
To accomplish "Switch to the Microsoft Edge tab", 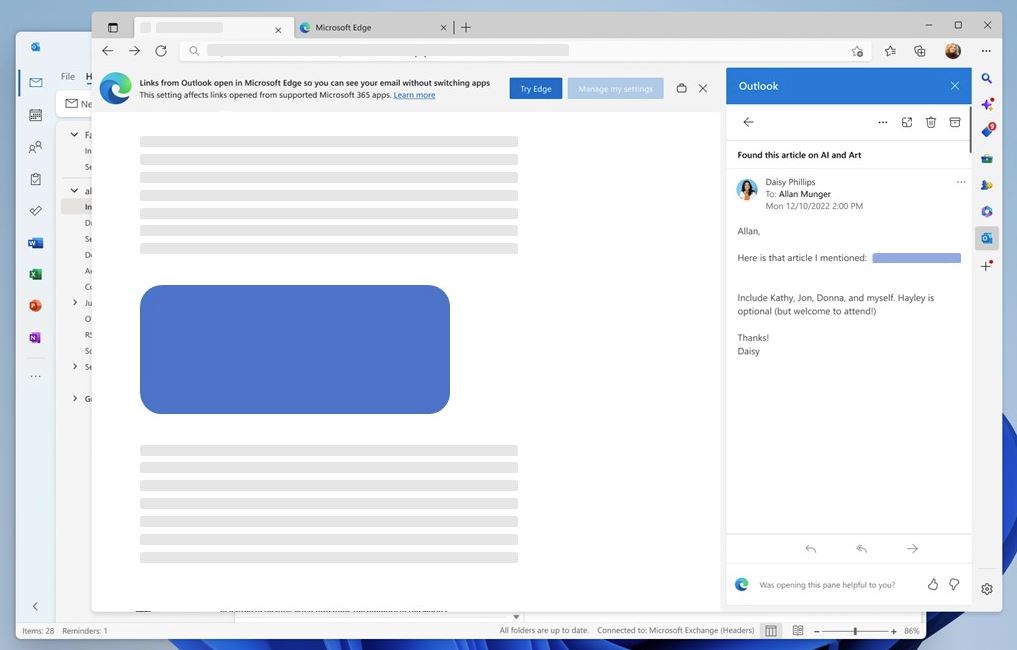I will tap(373, 27).
